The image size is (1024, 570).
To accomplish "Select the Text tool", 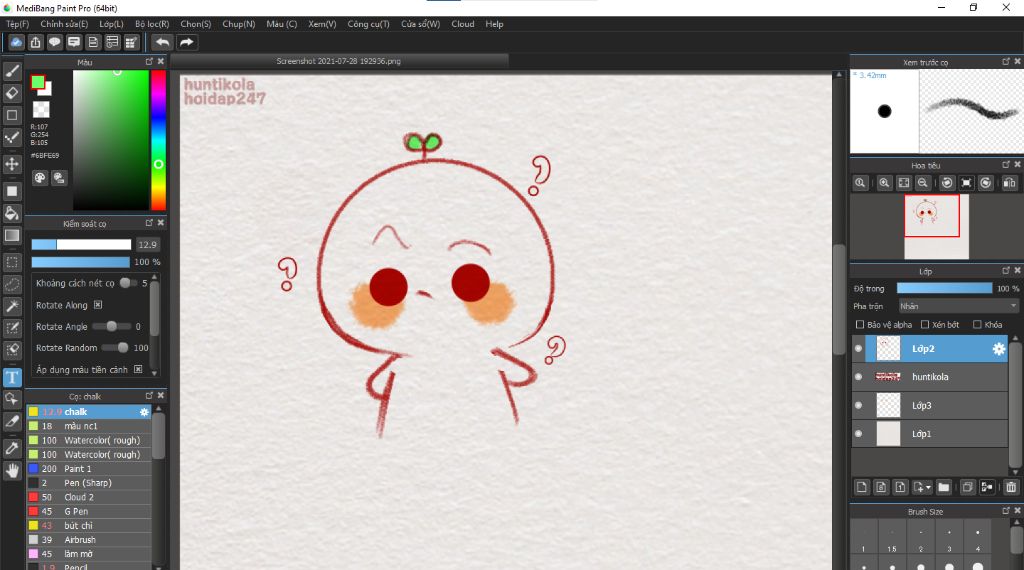I will pos(12,377).
